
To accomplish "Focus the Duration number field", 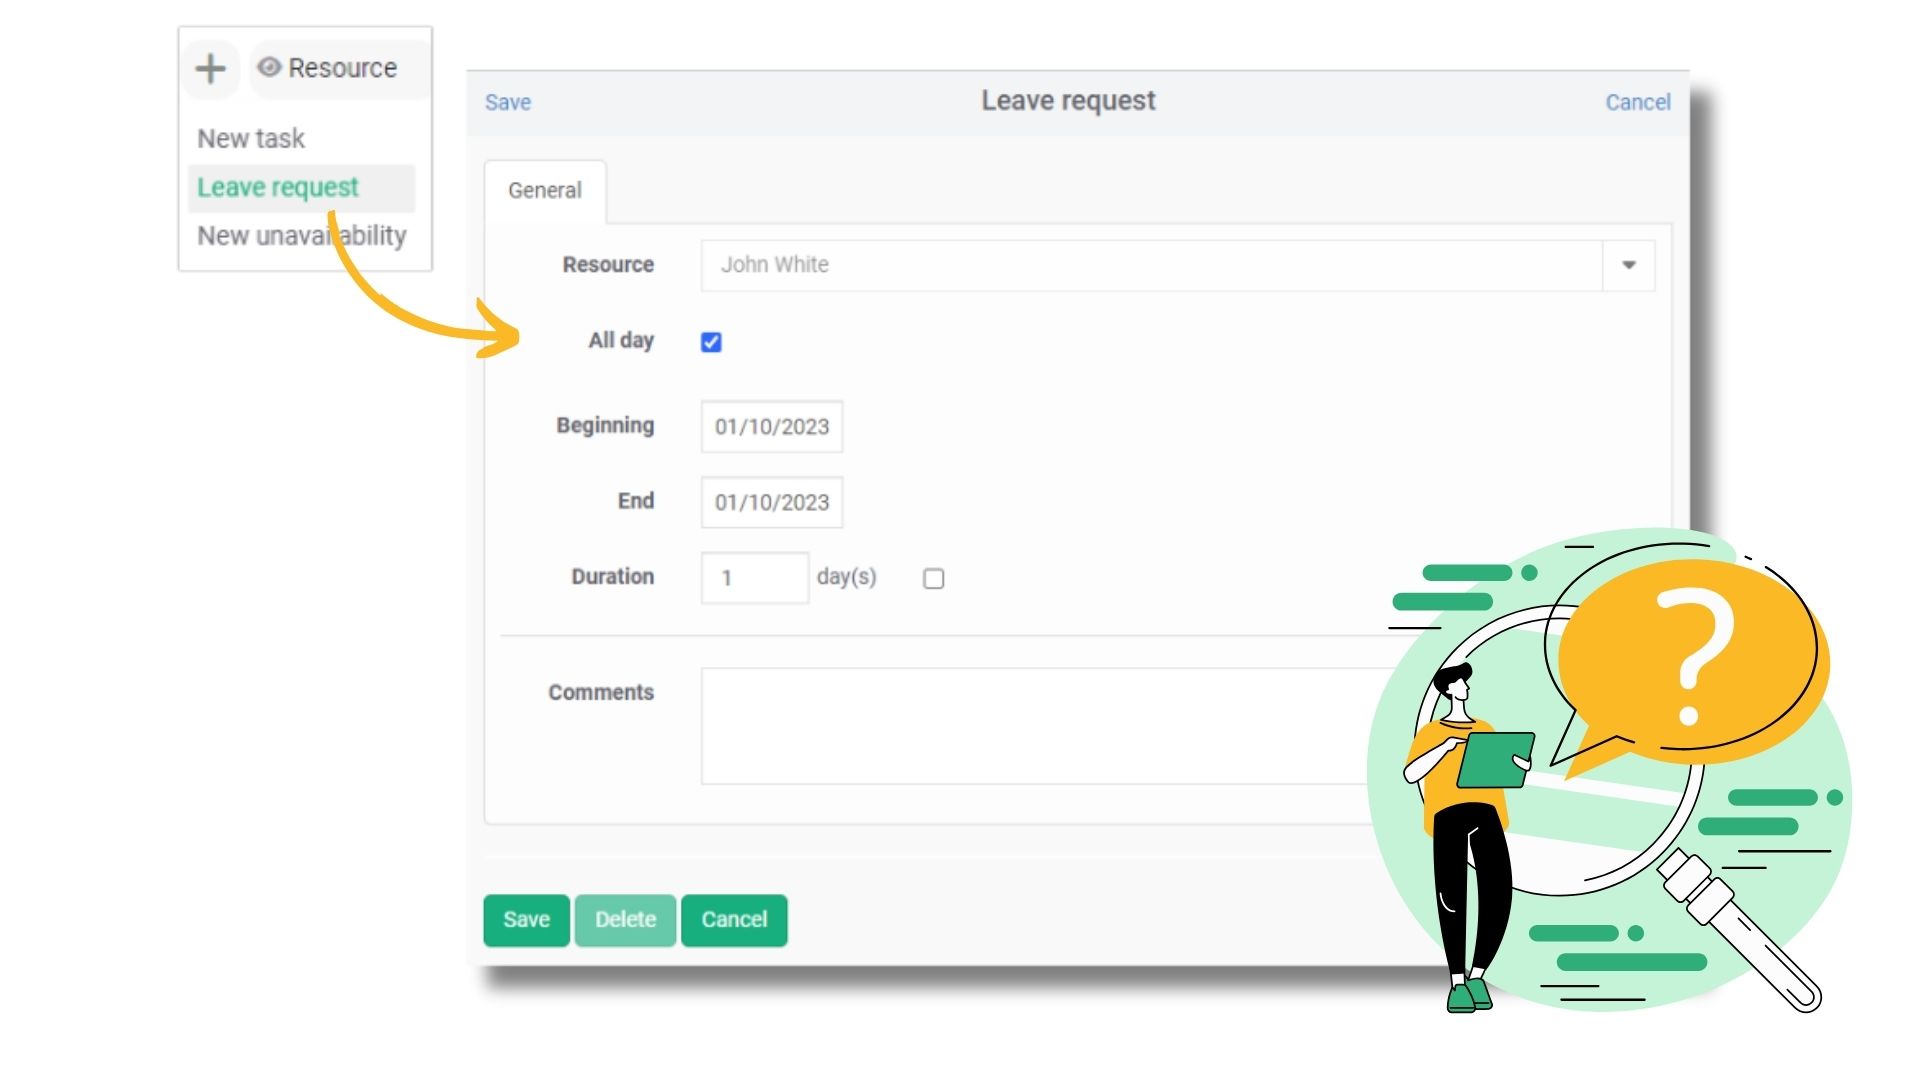I will pos(754,578).
